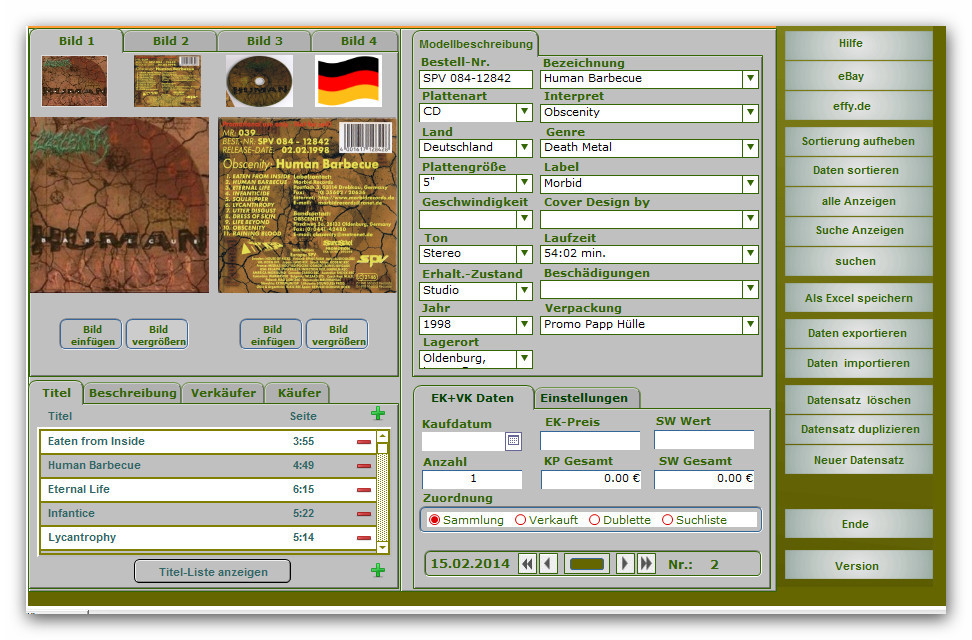This screenshot has height=640, width=972.
Task: Switch to the Bild 2 tab
Action: coord(170,41)
